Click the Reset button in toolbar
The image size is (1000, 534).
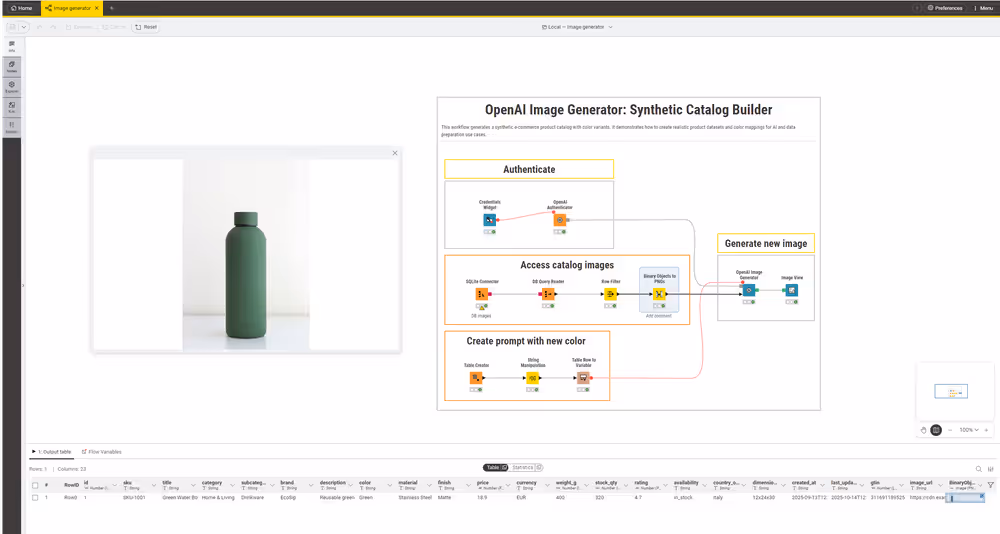pyautogui.click(x=146, y=27)
